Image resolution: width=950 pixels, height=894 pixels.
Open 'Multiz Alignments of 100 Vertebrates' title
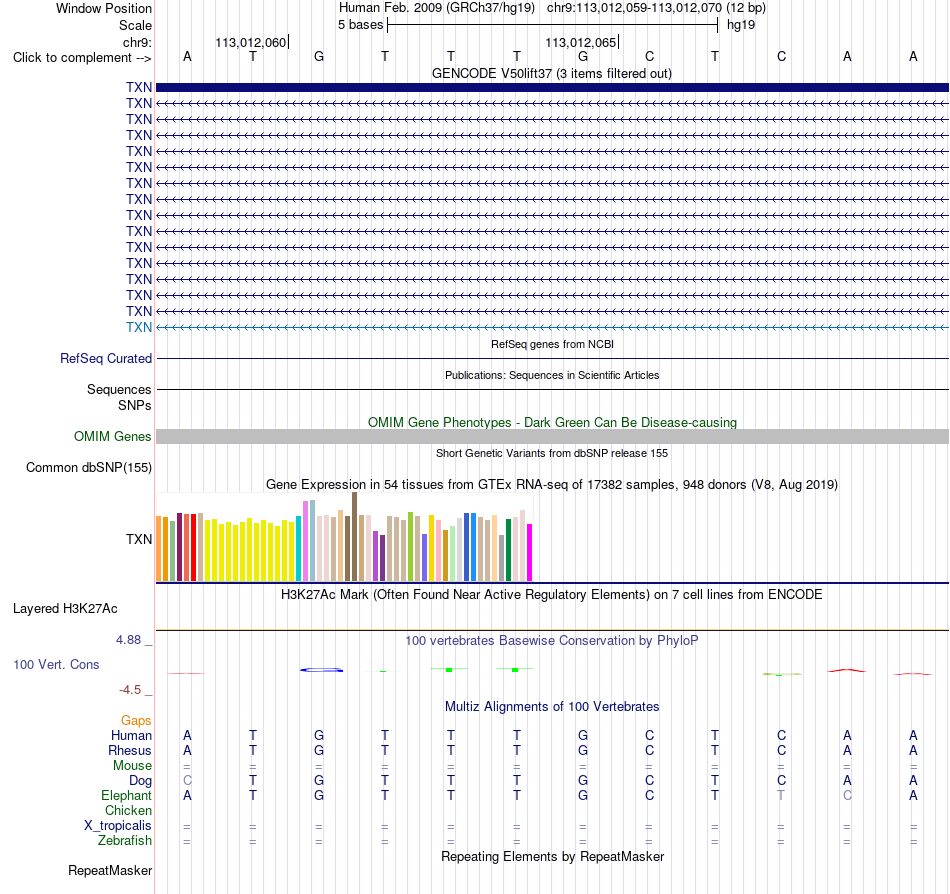pyautogui.click(x=552, y=706)
